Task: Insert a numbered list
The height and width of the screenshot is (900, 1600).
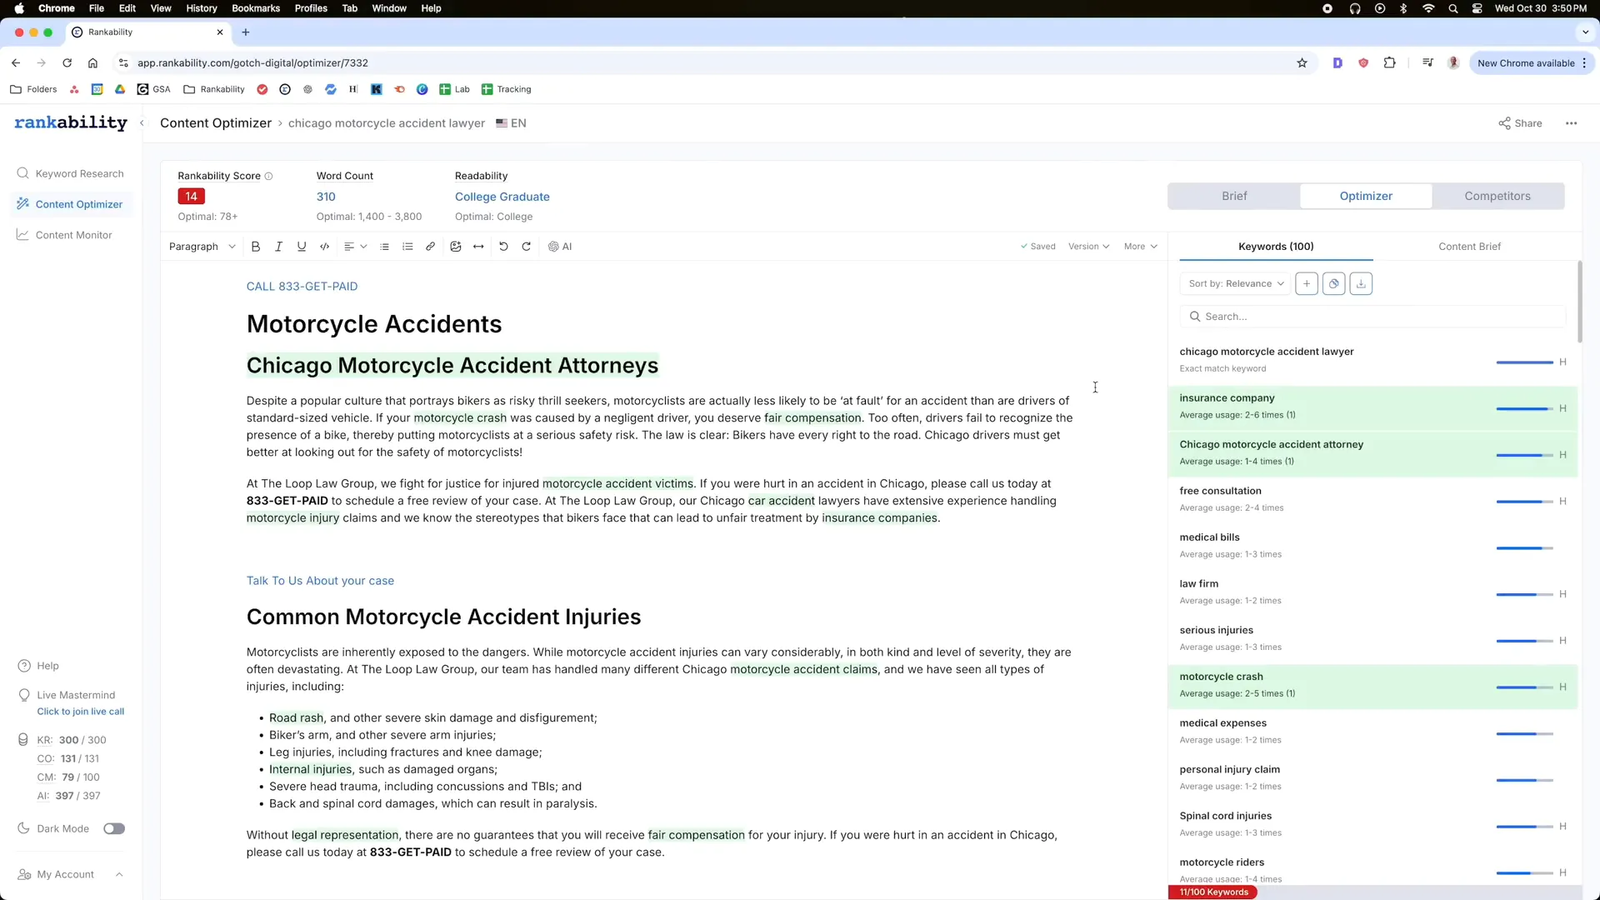Action: click(x=407, y=246)
